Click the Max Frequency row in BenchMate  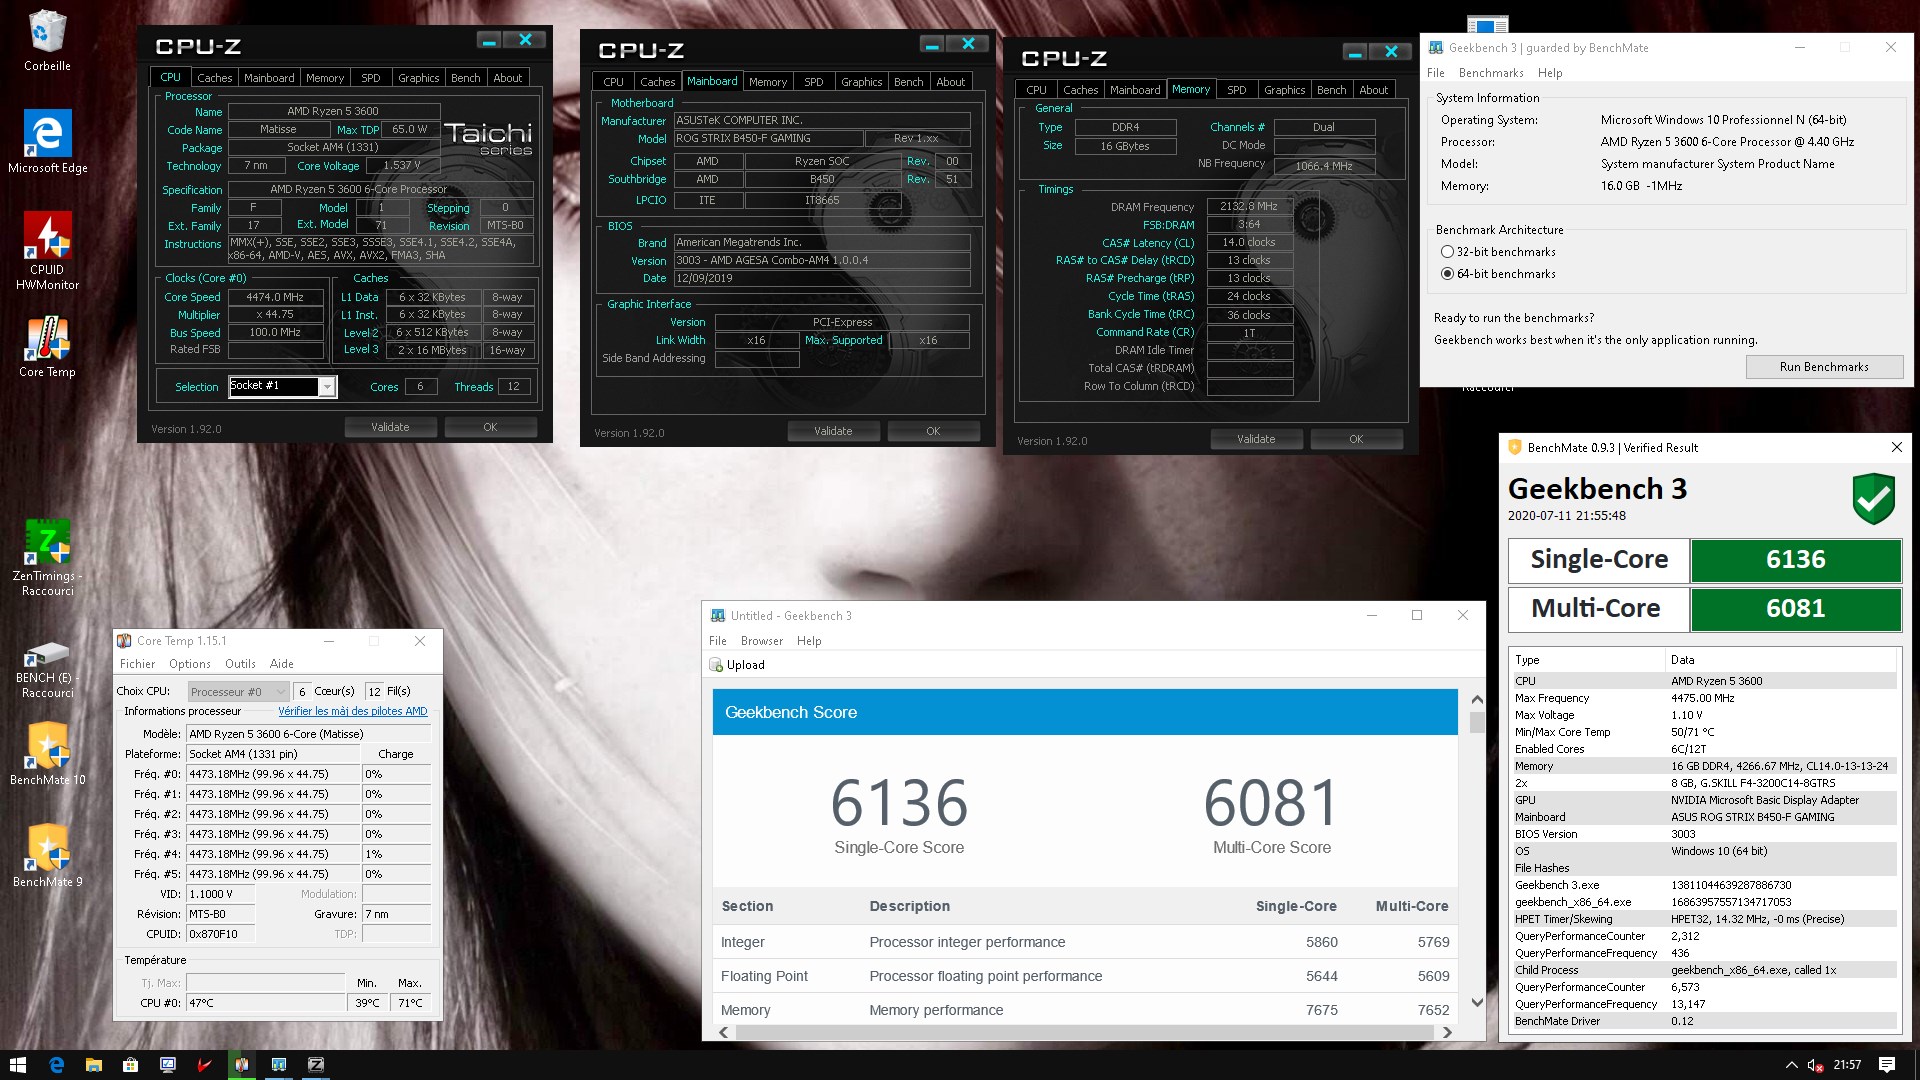pyautogui.click(x=1703, y=698)
